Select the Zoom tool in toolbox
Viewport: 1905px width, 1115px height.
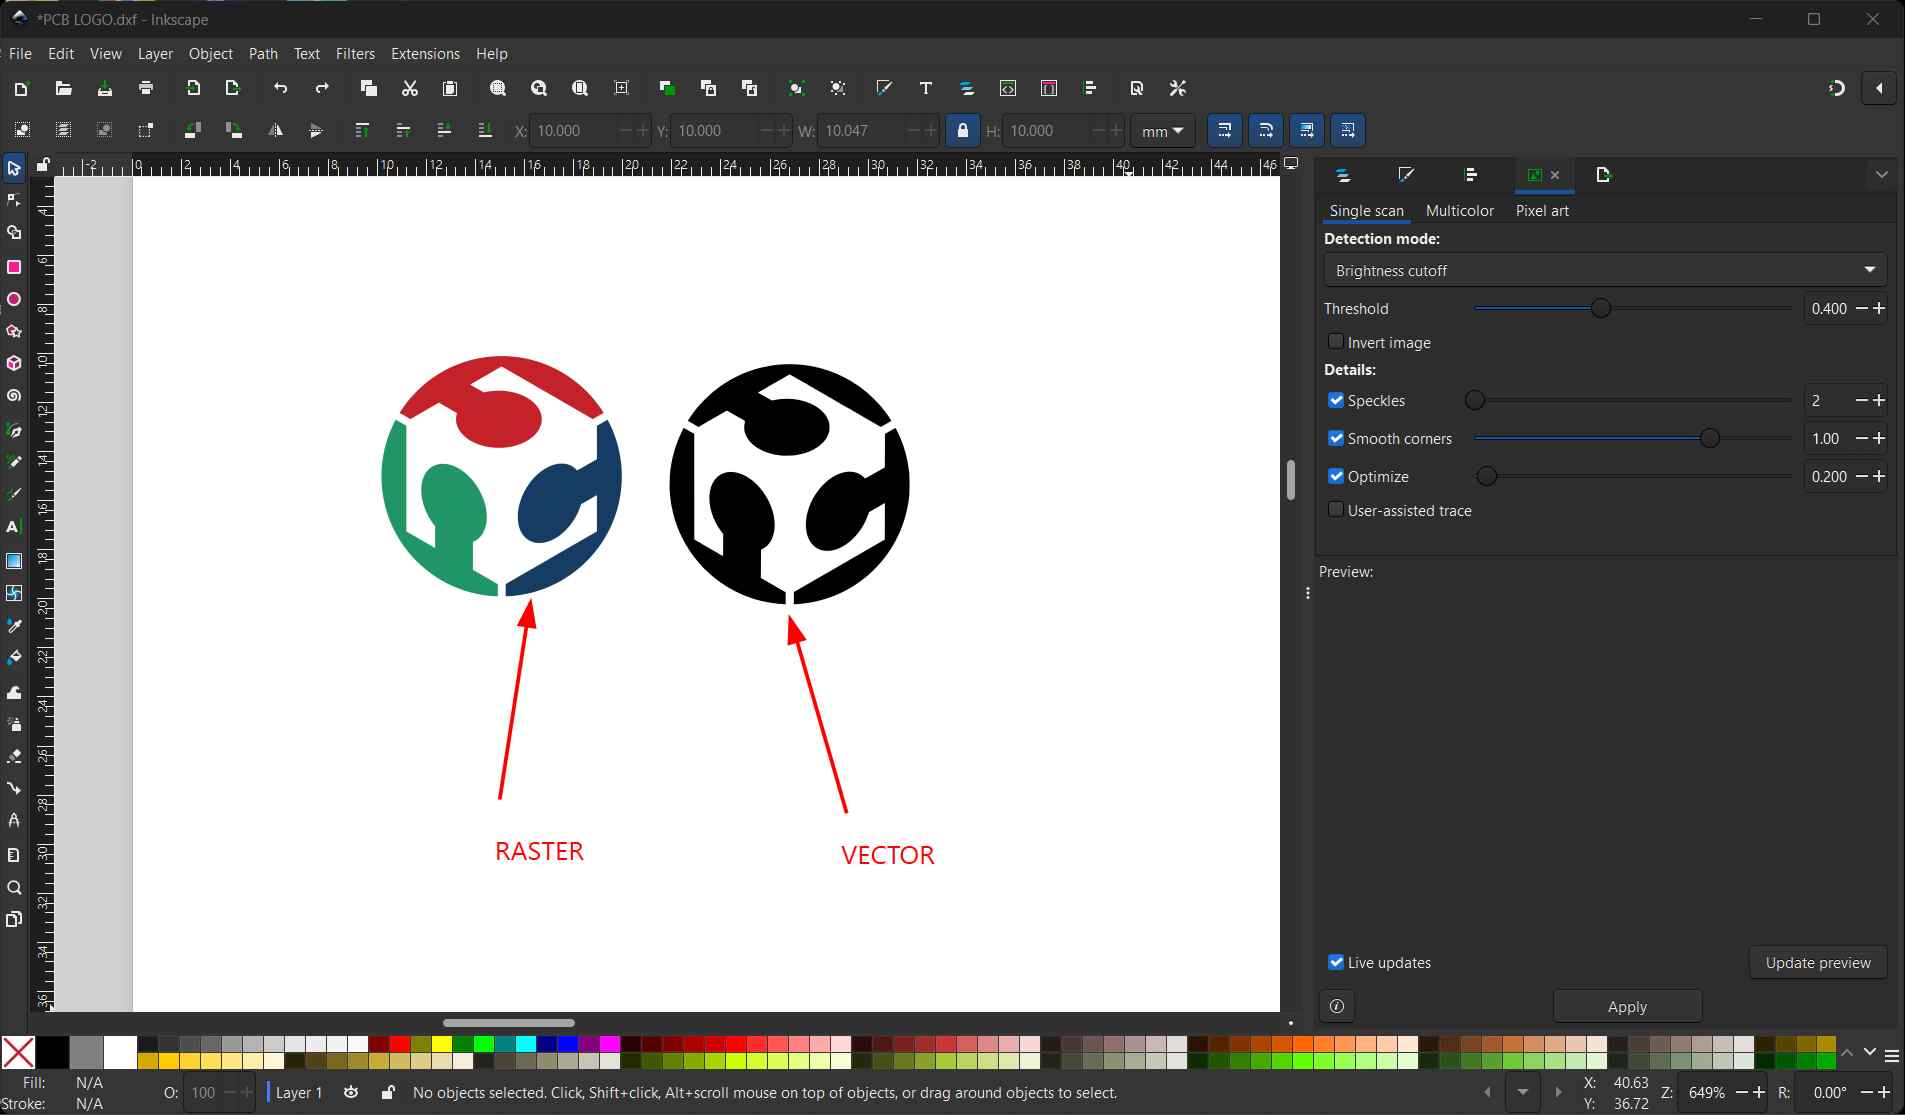coord(14,888)
